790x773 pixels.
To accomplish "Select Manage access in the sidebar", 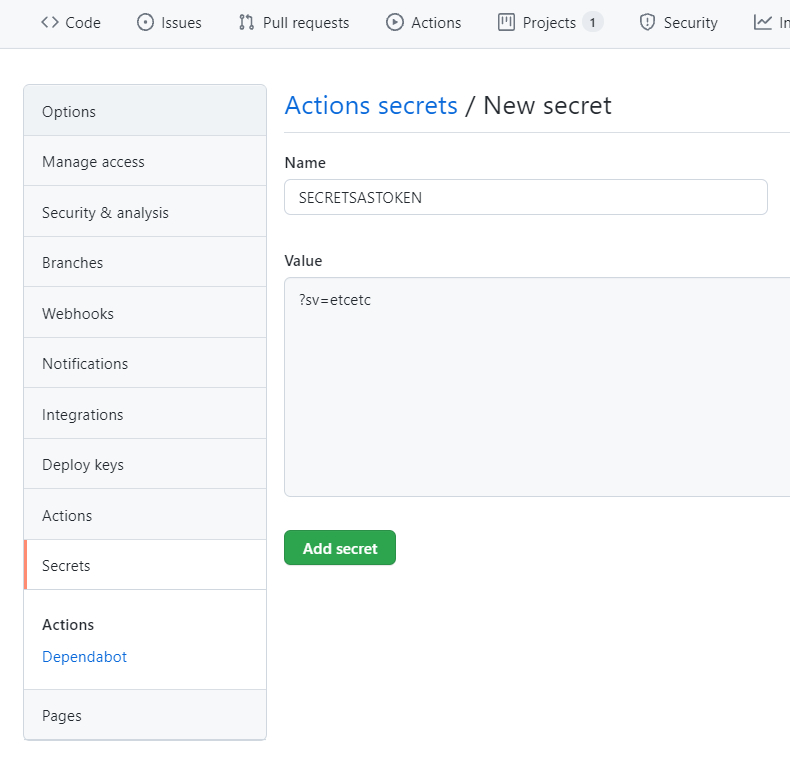I will tap(145, 161).
